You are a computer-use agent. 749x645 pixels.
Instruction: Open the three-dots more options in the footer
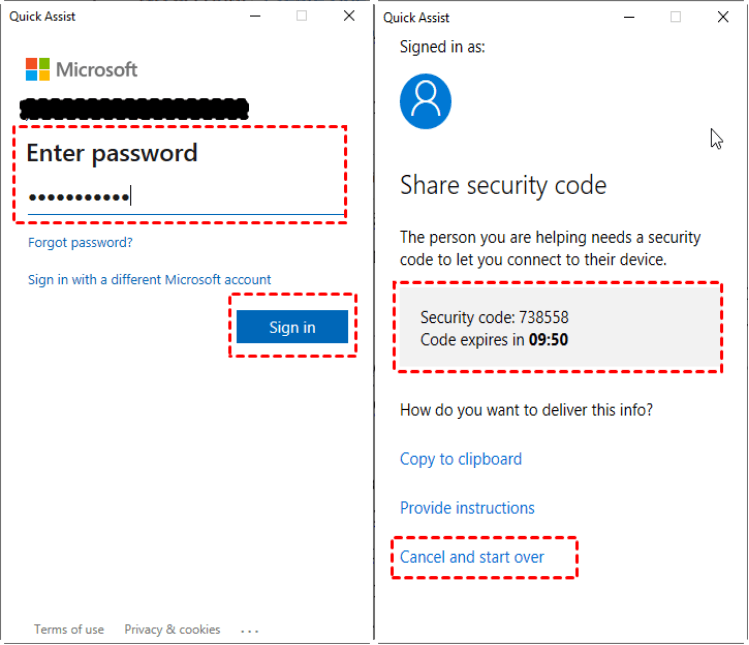pos(250,630)
